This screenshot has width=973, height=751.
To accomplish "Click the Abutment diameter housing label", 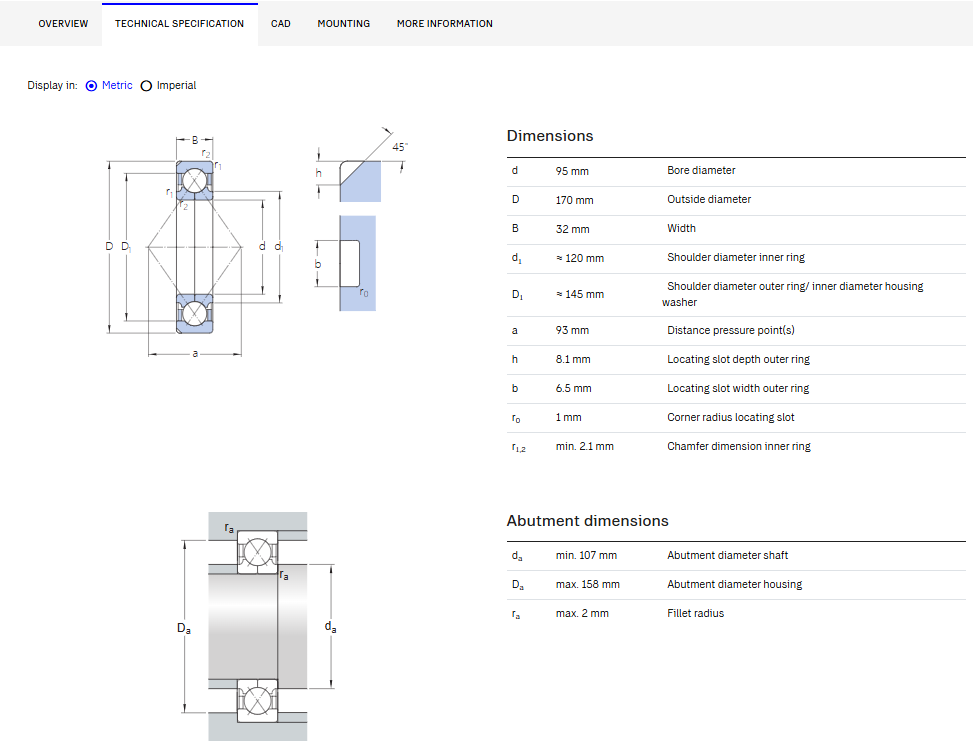I will pos(735,585).
